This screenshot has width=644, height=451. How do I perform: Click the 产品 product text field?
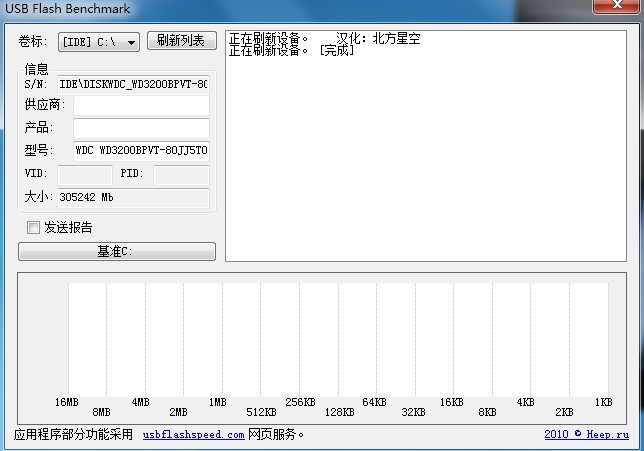coord(141,128)
